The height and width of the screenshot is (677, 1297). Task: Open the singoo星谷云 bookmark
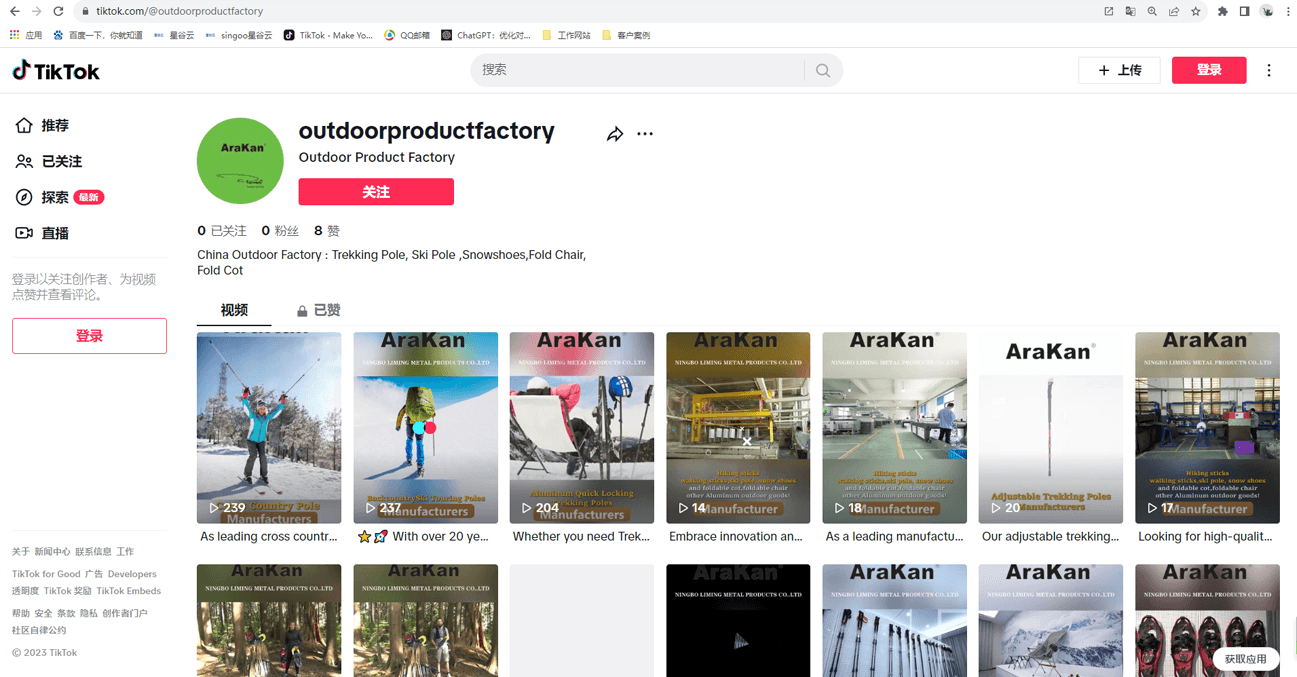(x=238, y=35)
